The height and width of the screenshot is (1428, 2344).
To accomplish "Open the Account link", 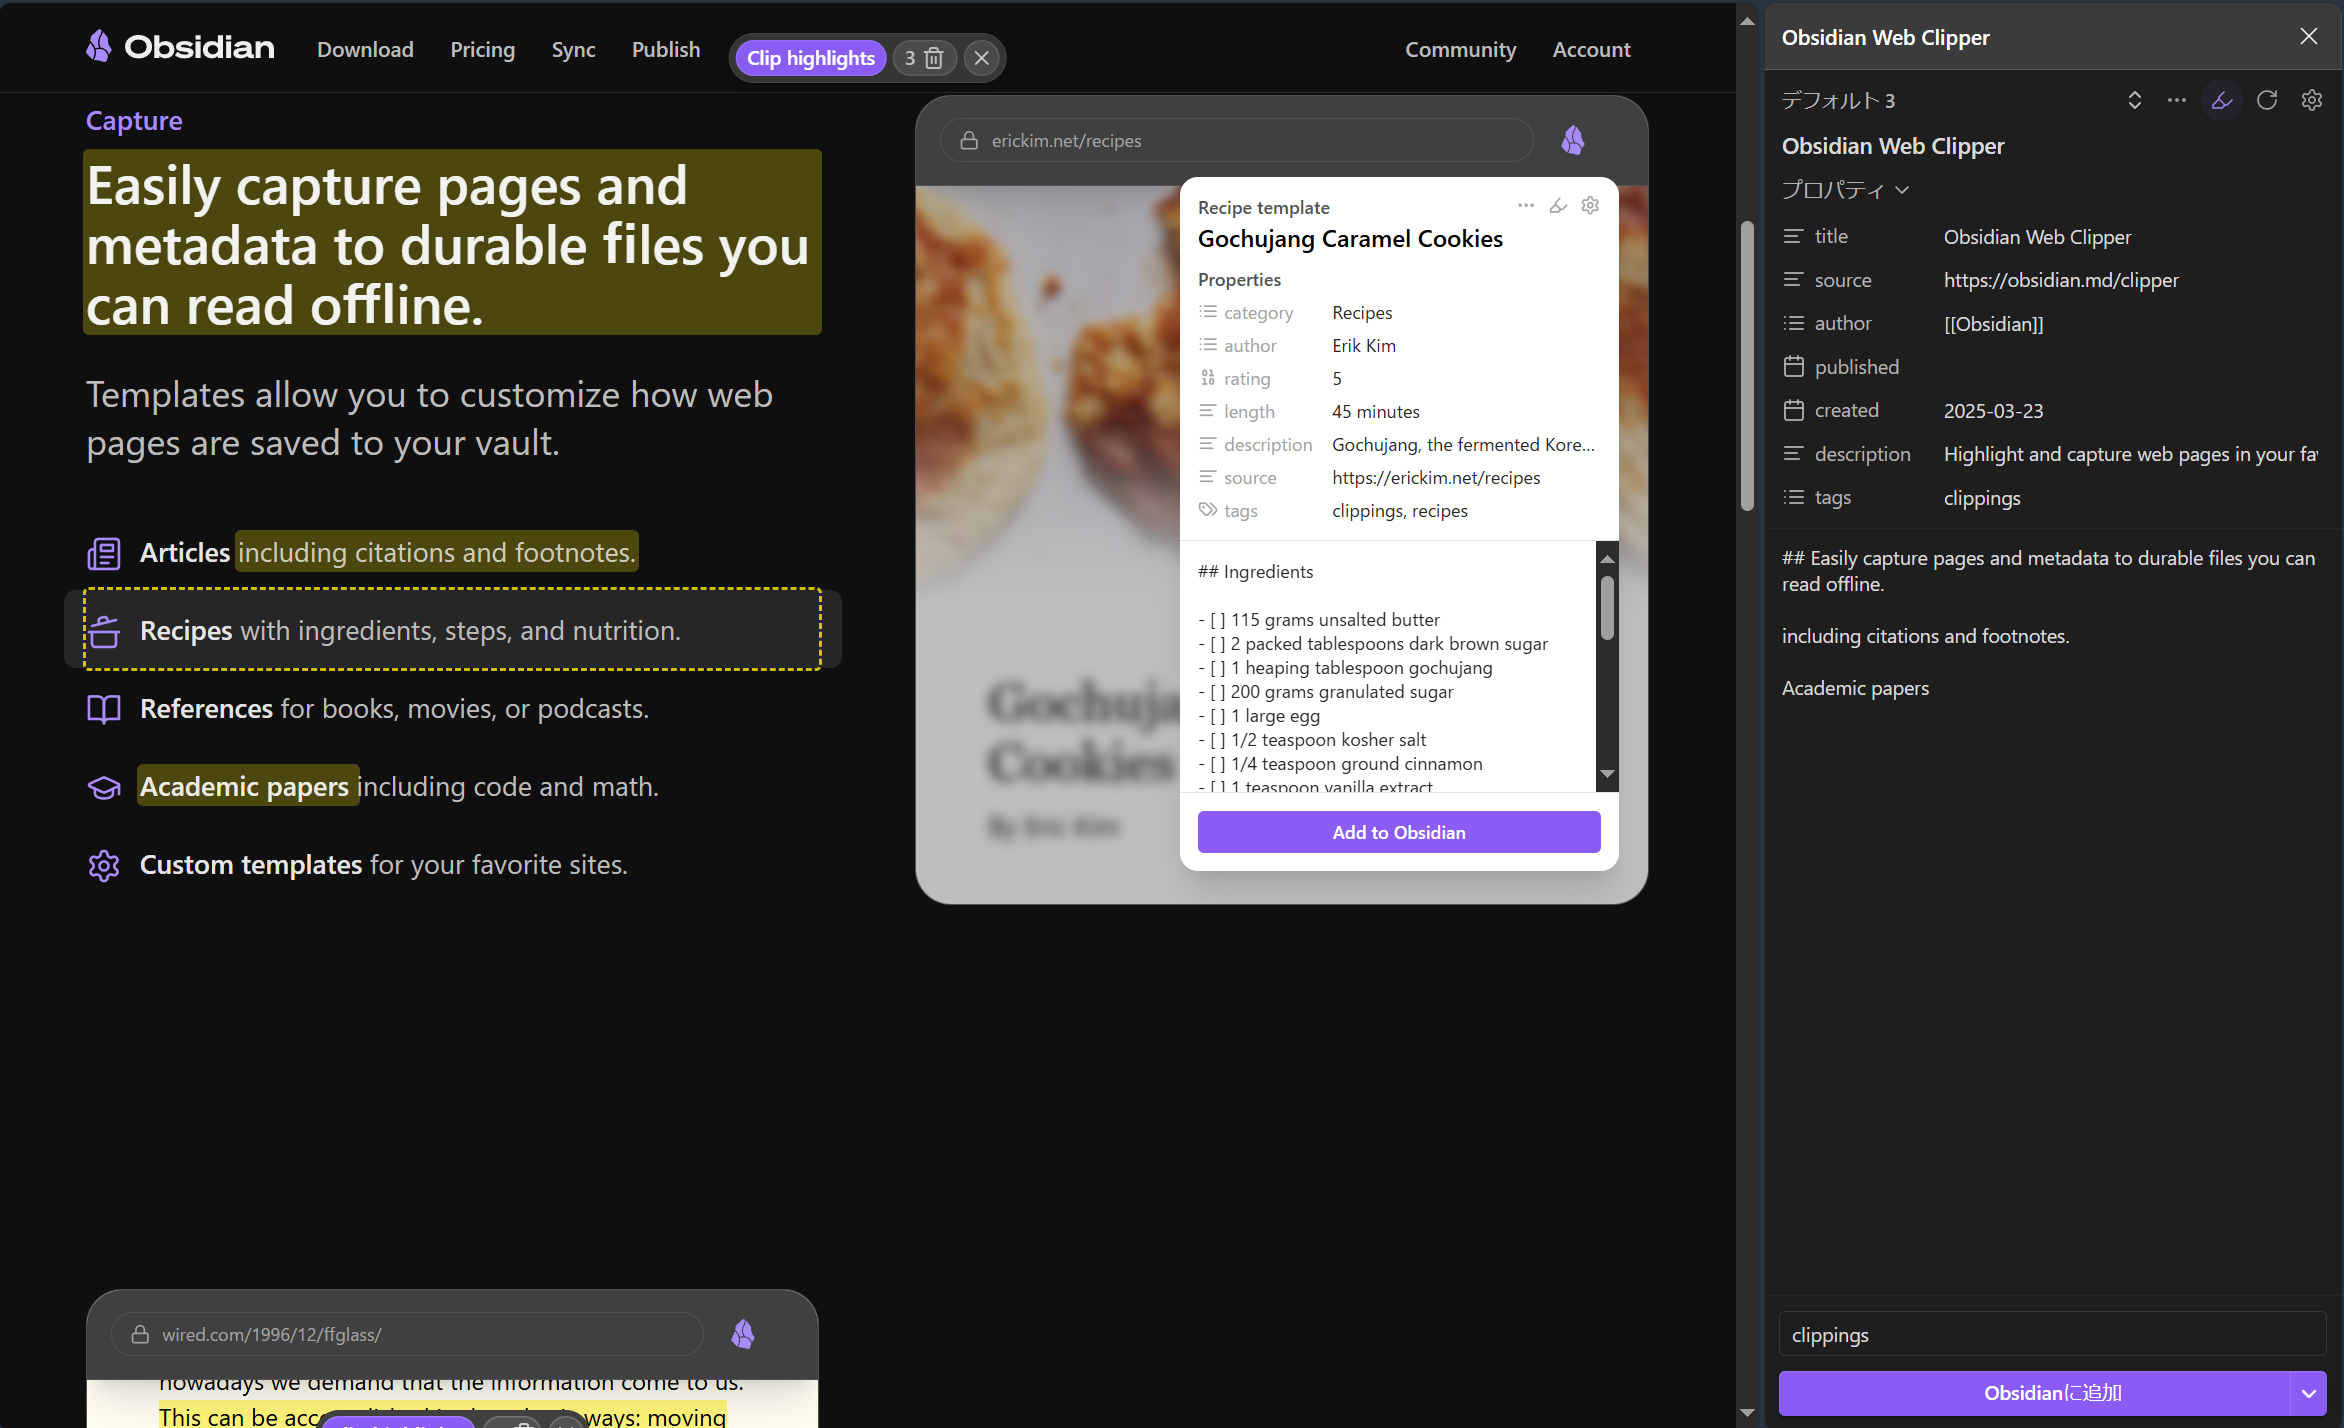I will 1591,49.
